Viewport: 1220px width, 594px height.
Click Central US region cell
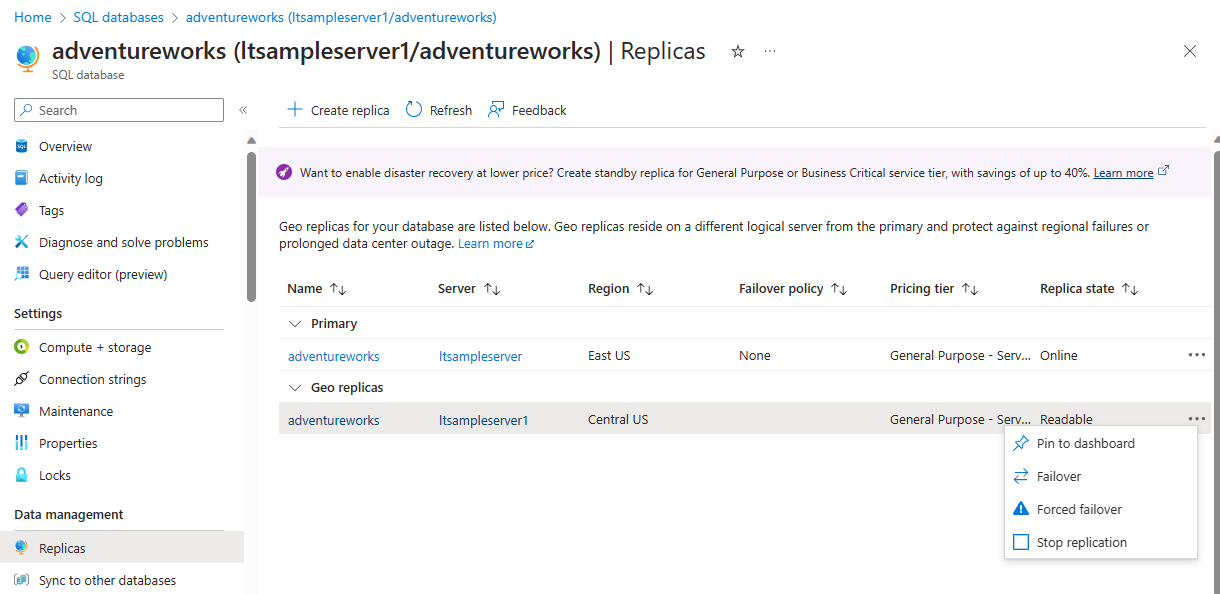pyautogui.click(x=618, y=420)
